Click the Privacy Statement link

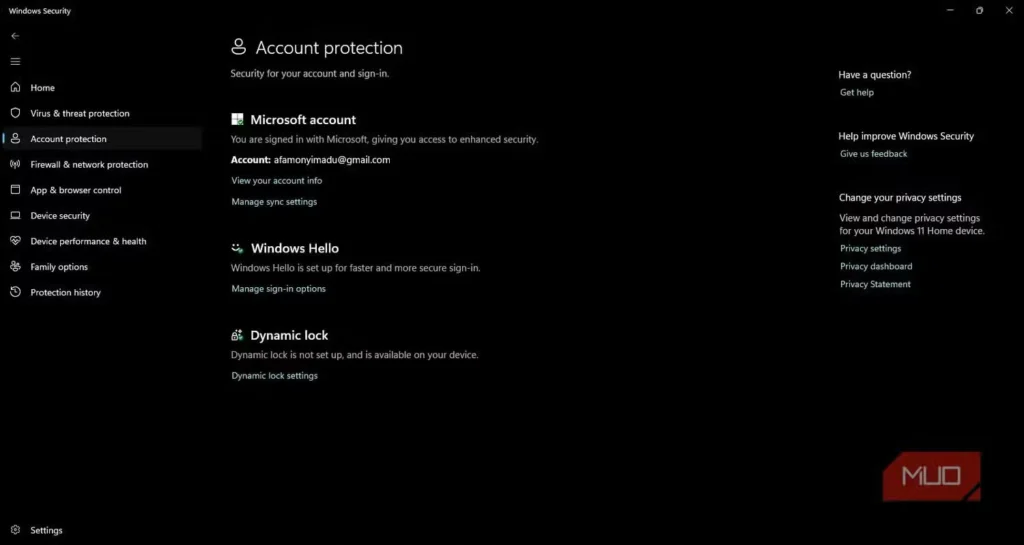(x=875, y=285)
